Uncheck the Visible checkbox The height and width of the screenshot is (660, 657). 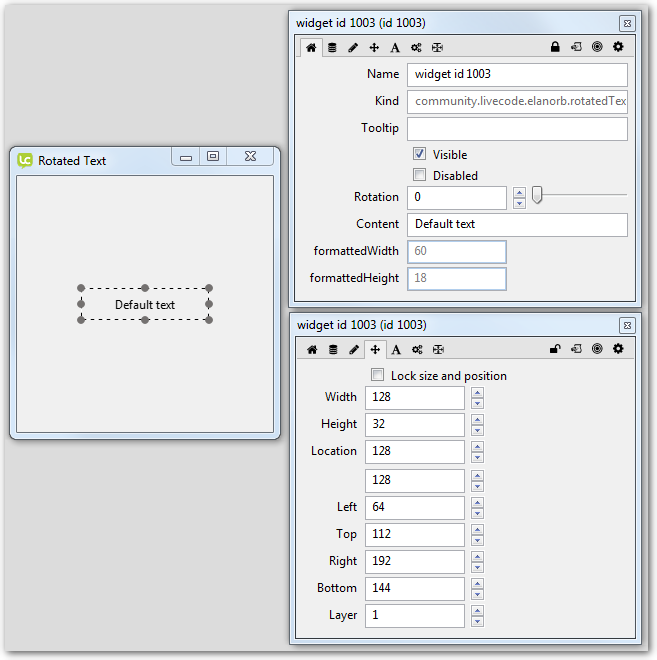pos(420,154)
